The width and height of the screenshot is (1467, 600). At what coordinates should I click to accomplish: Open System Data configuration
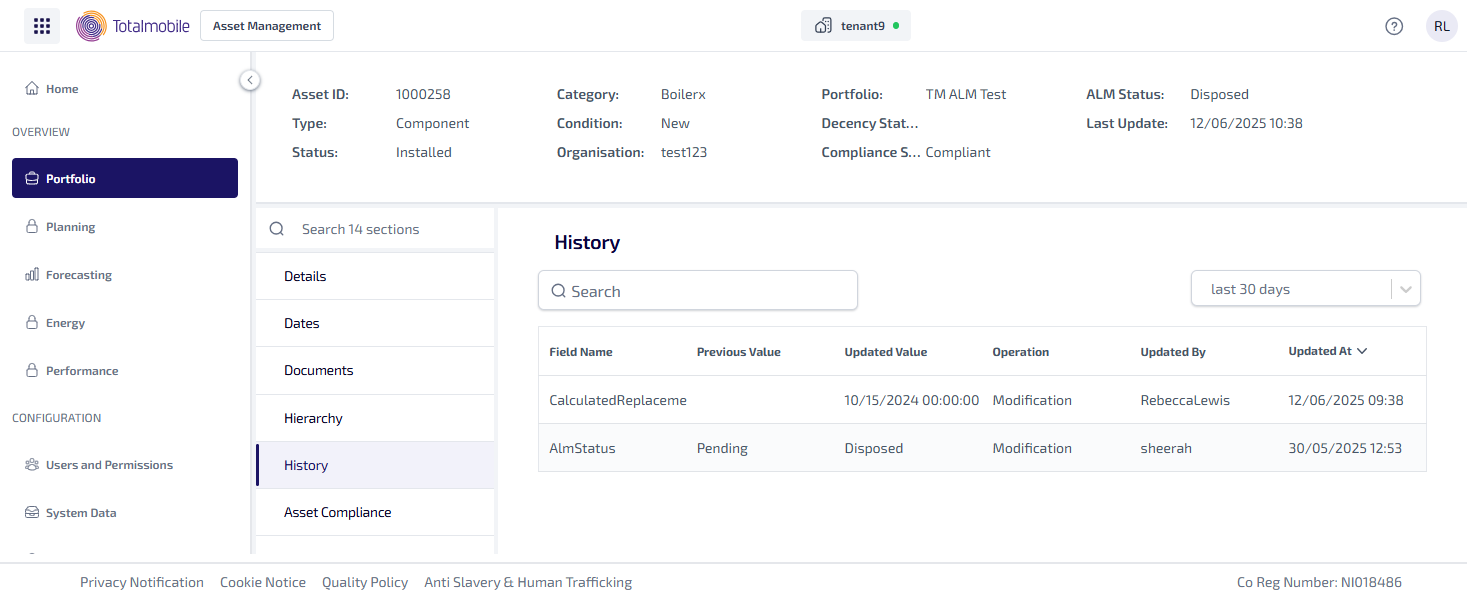(x=81, y=513)
